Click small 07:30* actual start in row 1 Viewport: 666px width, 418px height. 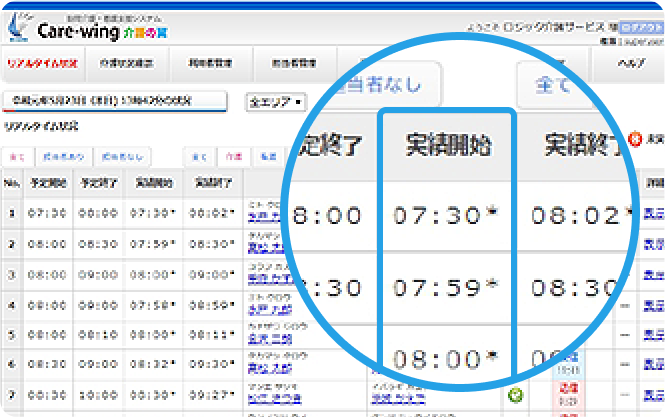153,213
